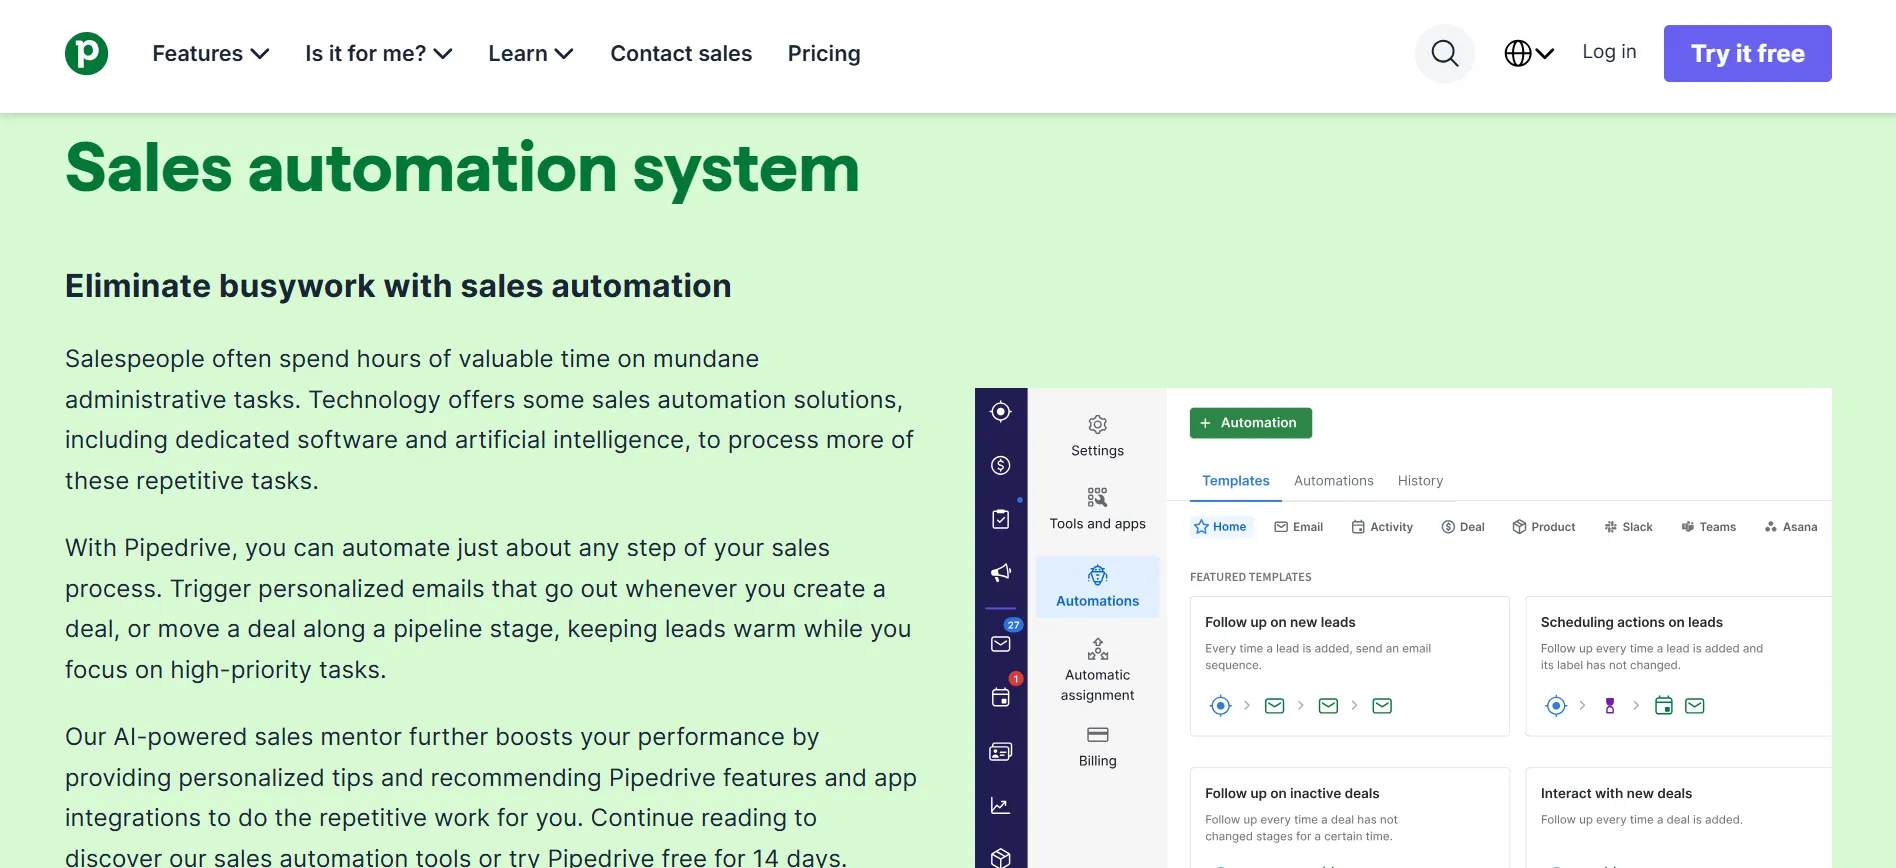The height and width of the screenshot is (868, 1896).
Task: Select the Deal template filter
Action: point(1463,527)
